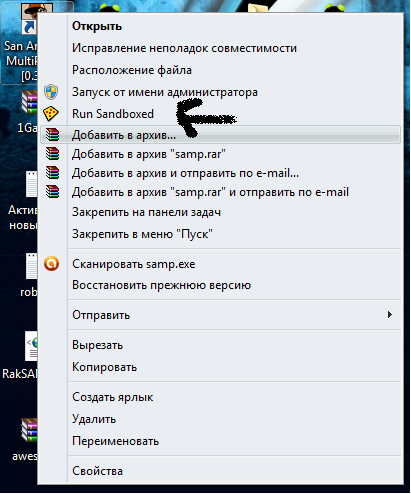Select the Актив новы text file icon
Image resolution: width=411 pixels, height=494 pixels.
[23, 200]
